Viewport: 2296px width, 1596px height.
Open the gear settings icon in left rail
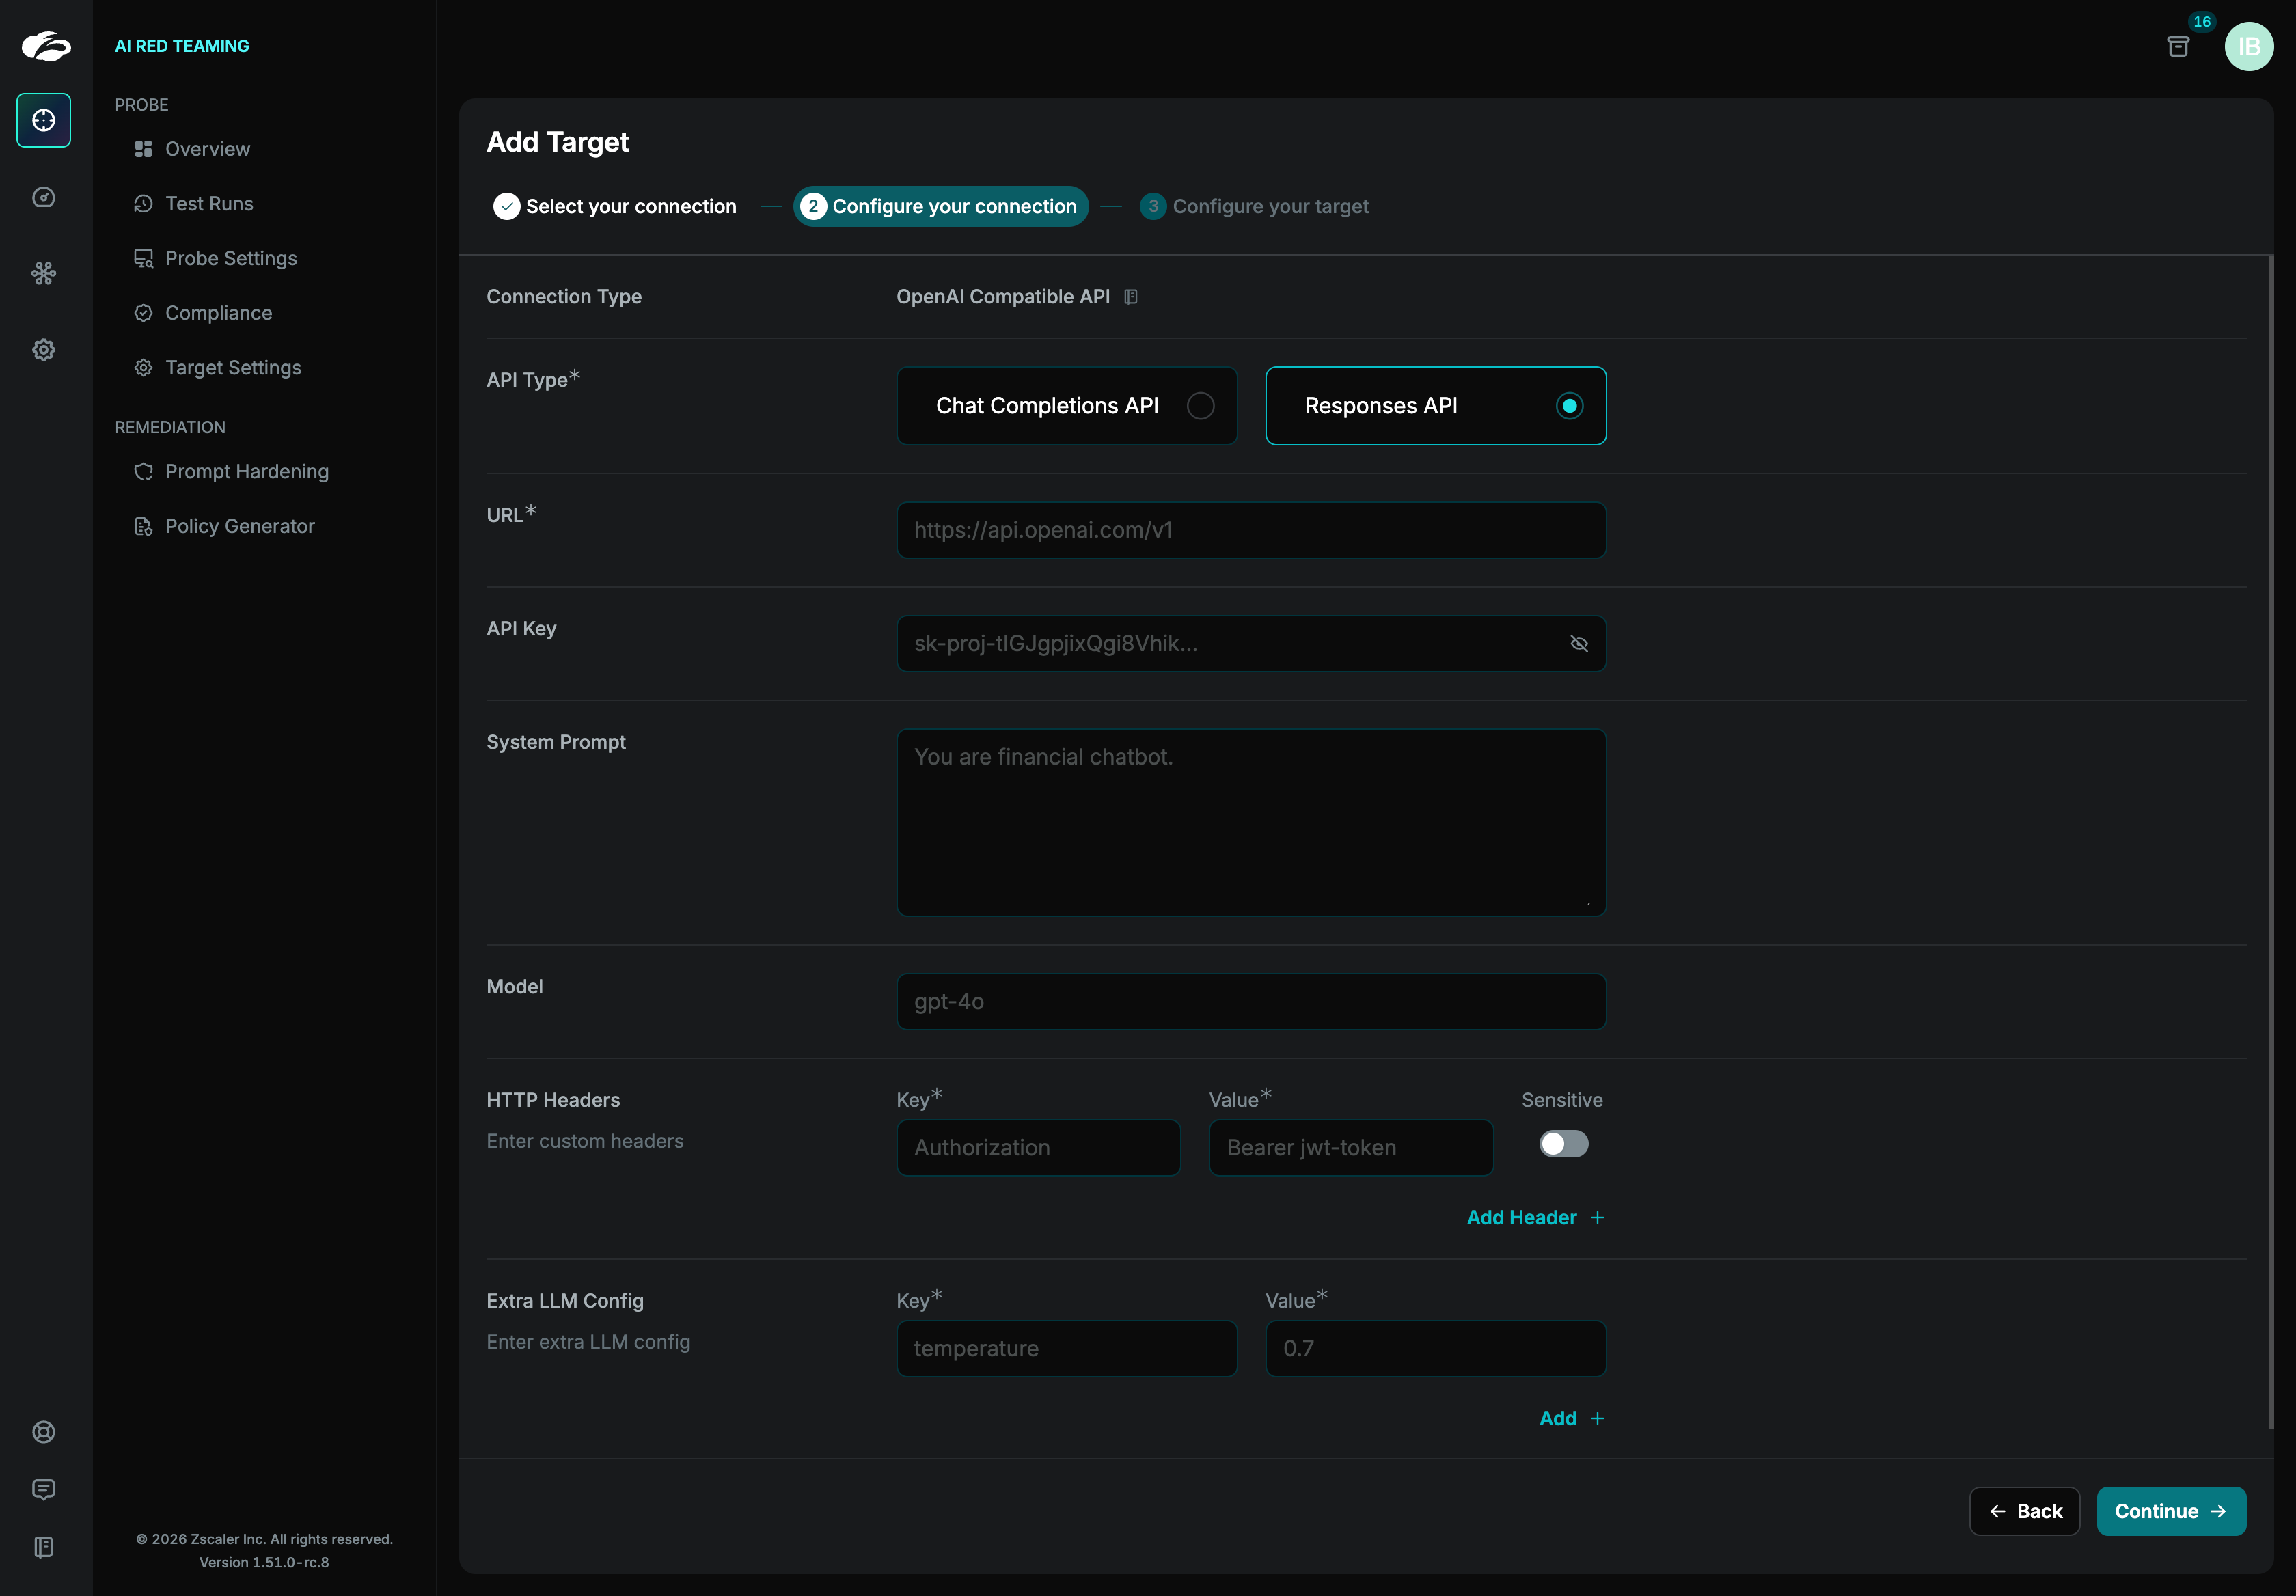[43, 350]
